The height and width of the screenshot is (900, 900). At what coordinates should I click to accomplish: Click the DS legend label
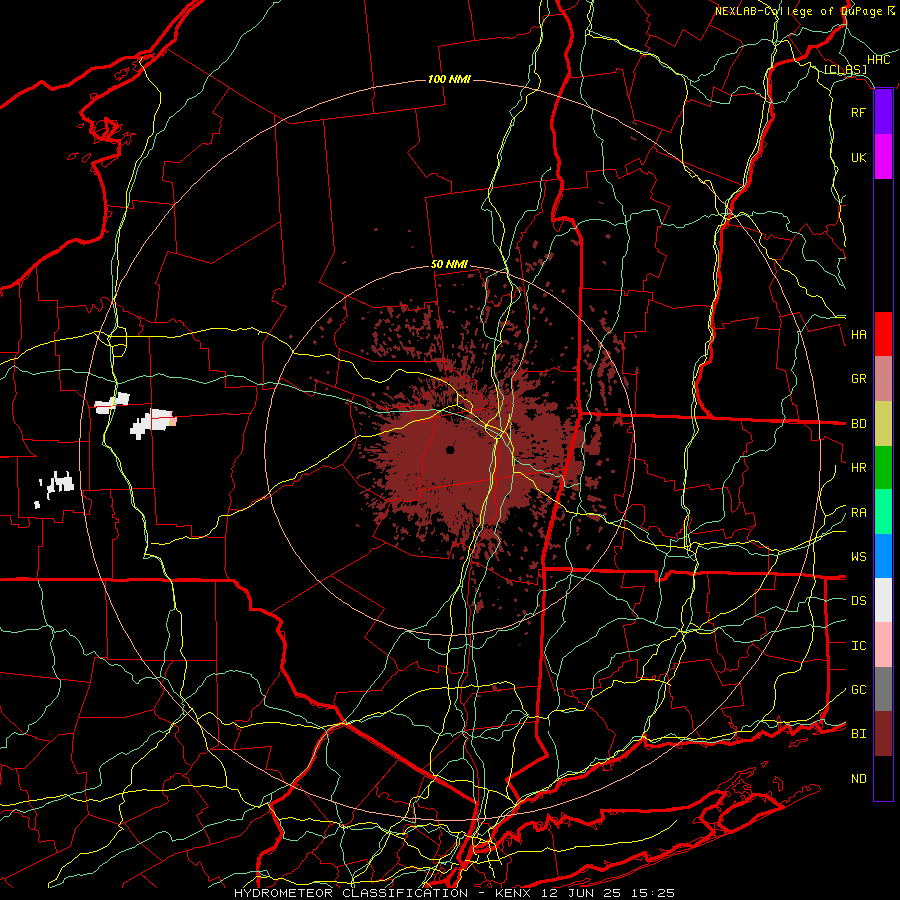[x=859, y=600]
